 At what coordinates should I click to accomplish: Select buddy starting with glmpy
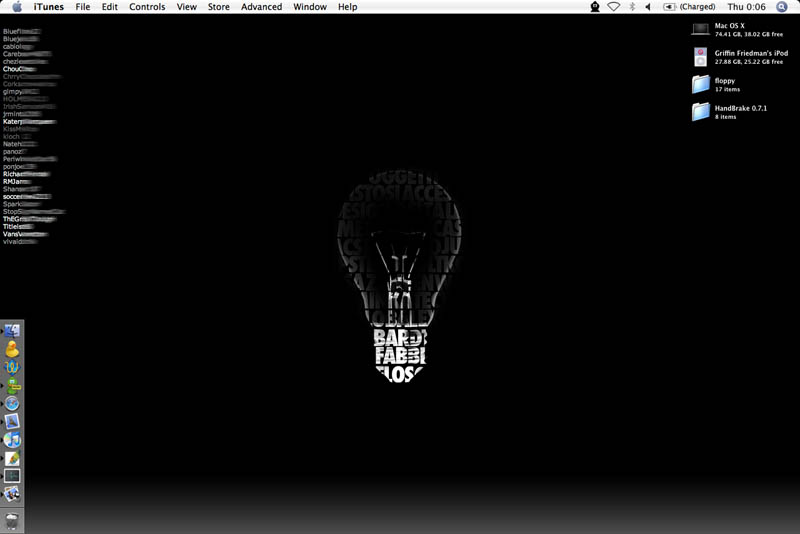[x=21, y=91]
